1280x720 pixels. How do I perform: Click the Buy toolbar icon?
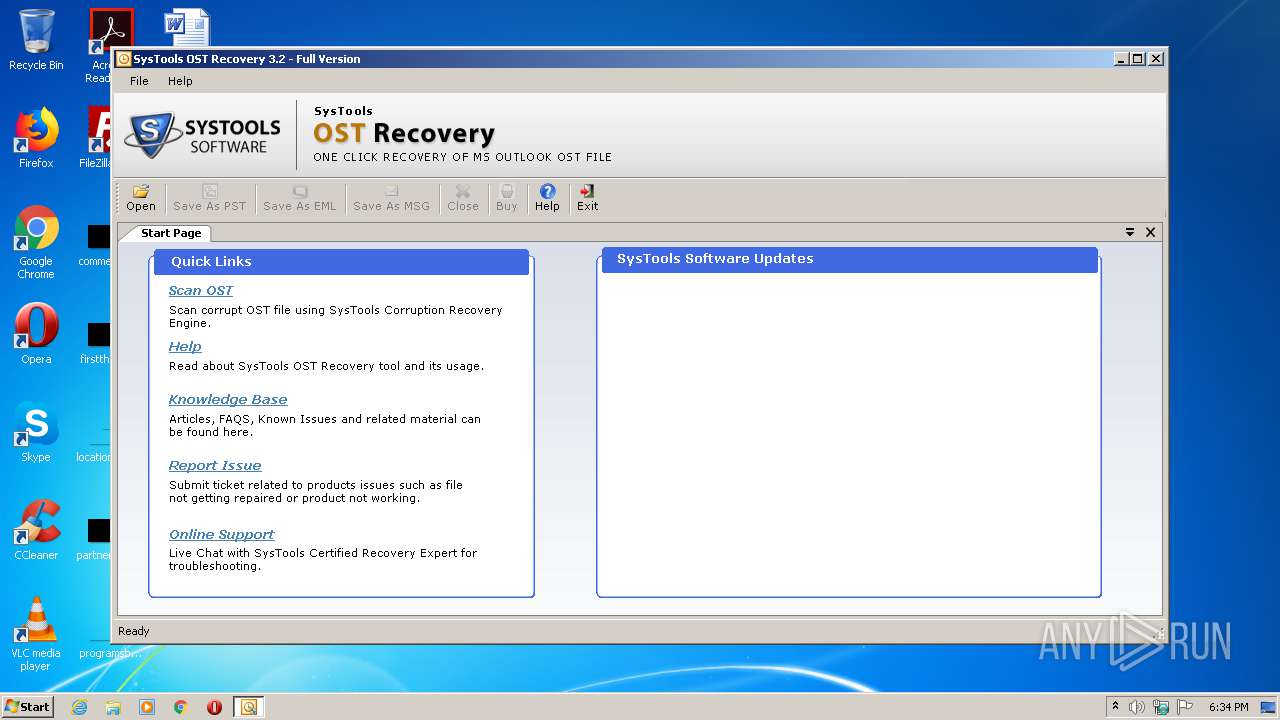(507, 198)
